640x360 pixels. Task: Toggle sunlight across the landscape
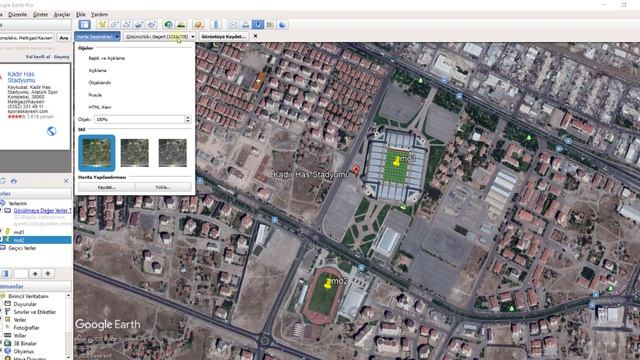pyautogui.click(x=181, y=24)
